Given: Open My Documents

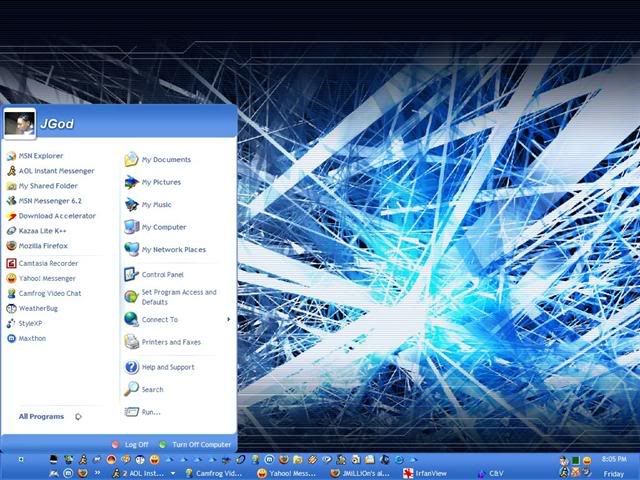Looking at the screenshot, I should coord(158,159).
